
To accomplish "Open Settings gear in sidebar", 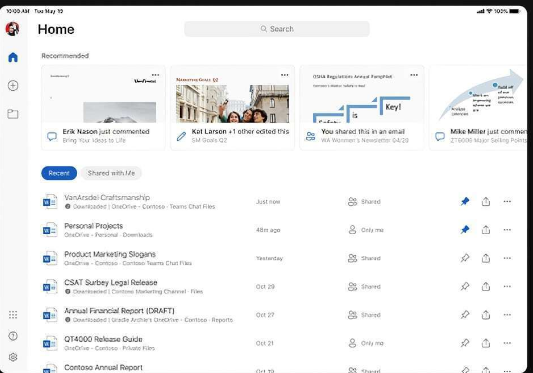I will pos(13,357).
